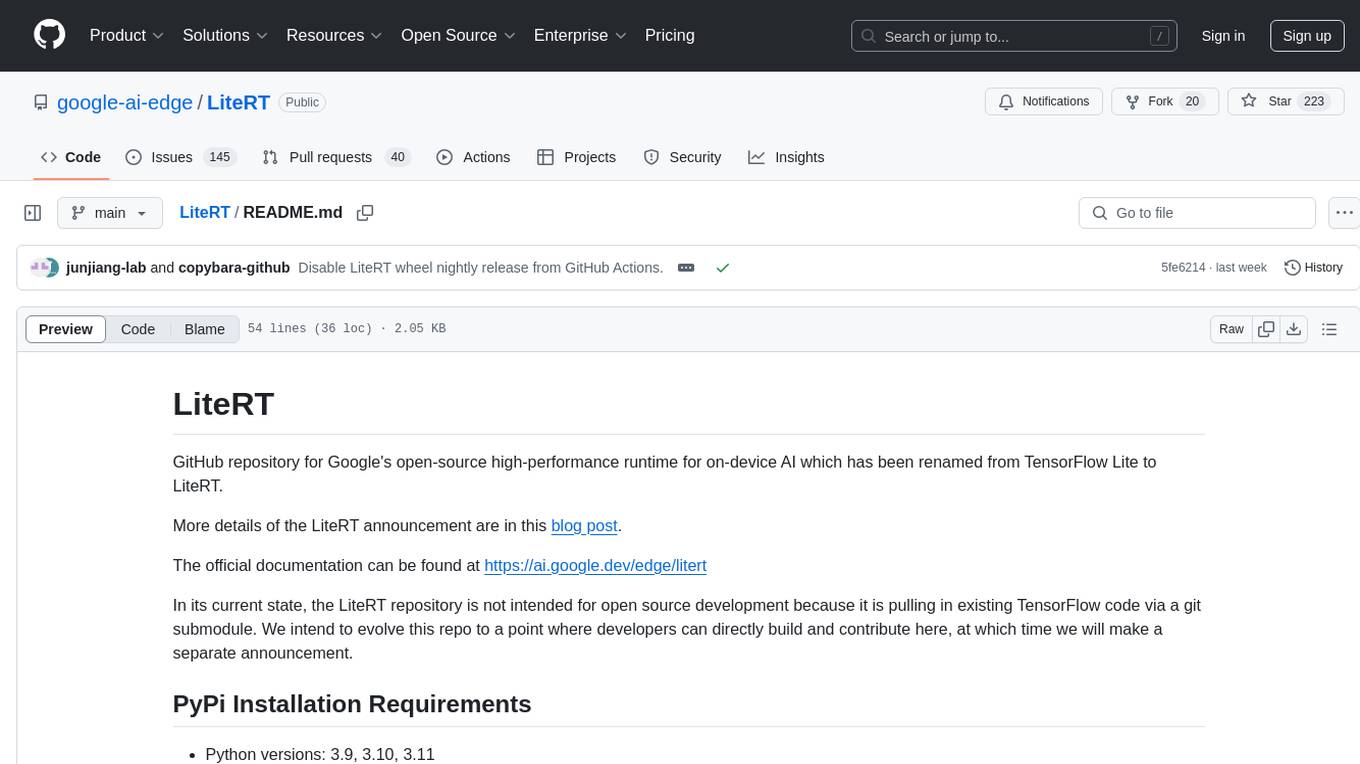Click the Issues count badge 145

point(219,157)
